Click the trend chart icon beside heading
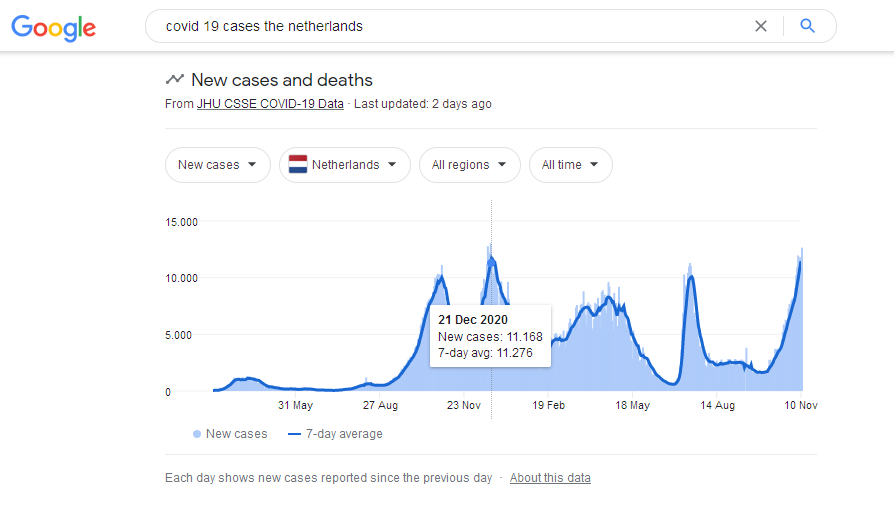 [175, 80]
